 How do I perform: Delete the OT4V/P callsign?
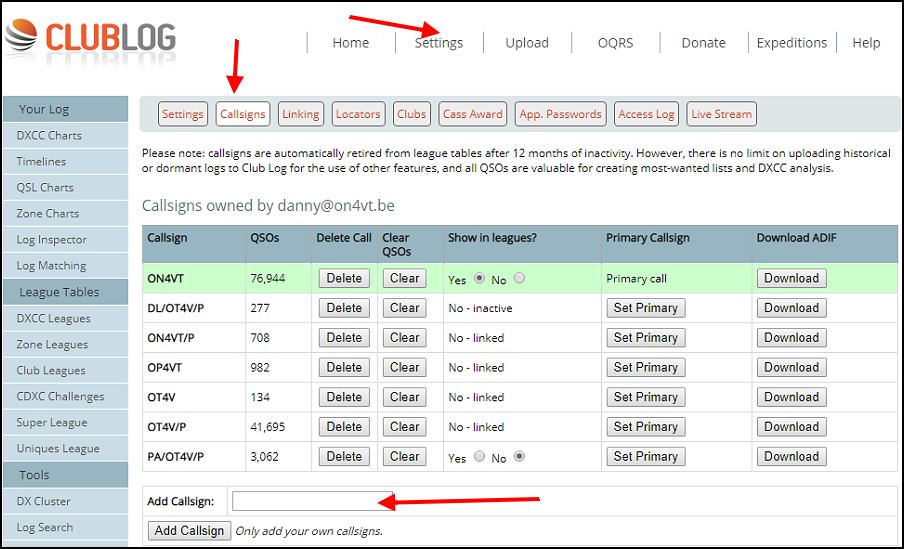[x=344, y=427]
